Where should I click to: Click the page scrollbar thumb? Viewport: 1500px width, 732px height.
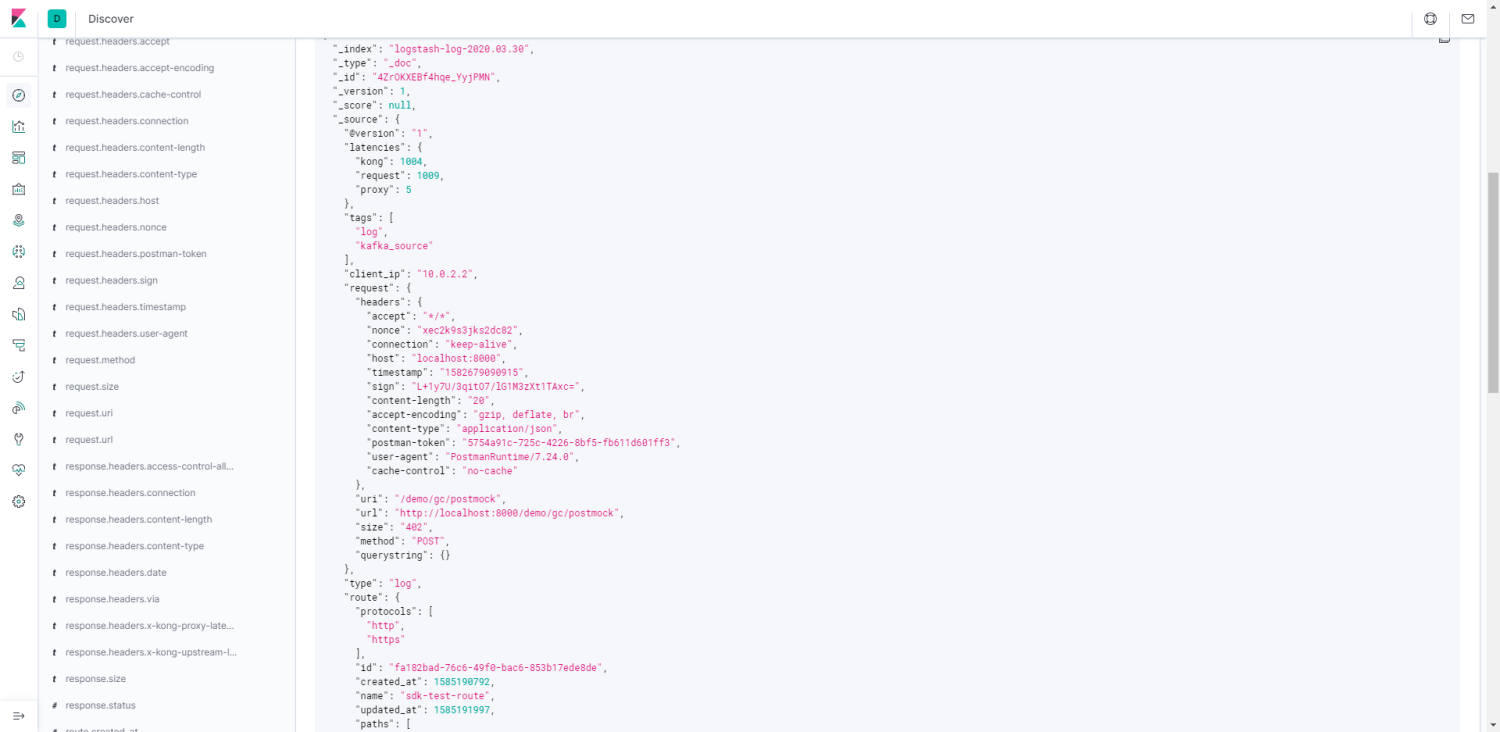(x=1494, y=282)
